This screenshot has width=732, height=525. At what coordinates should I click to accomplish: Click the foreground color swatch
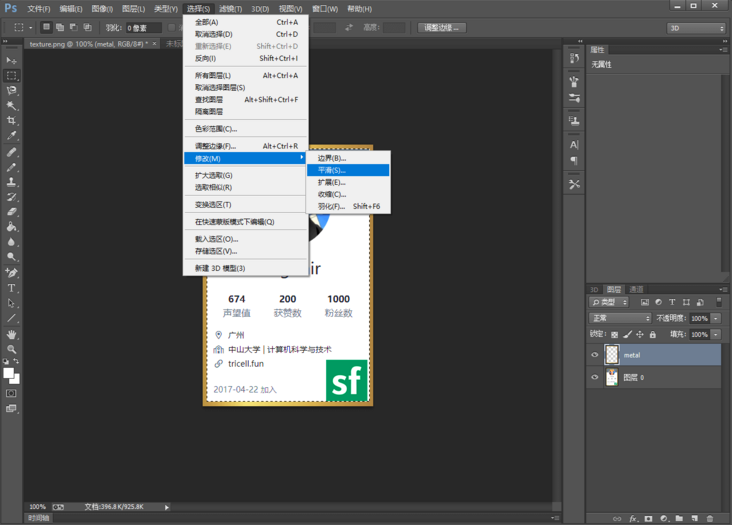pos(8,373)
